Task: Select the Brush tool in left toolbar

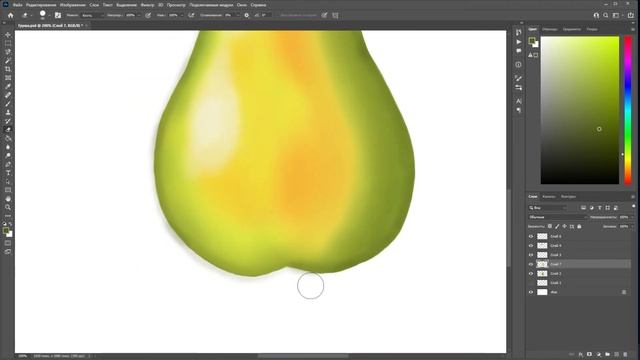Action: (8, 104)
